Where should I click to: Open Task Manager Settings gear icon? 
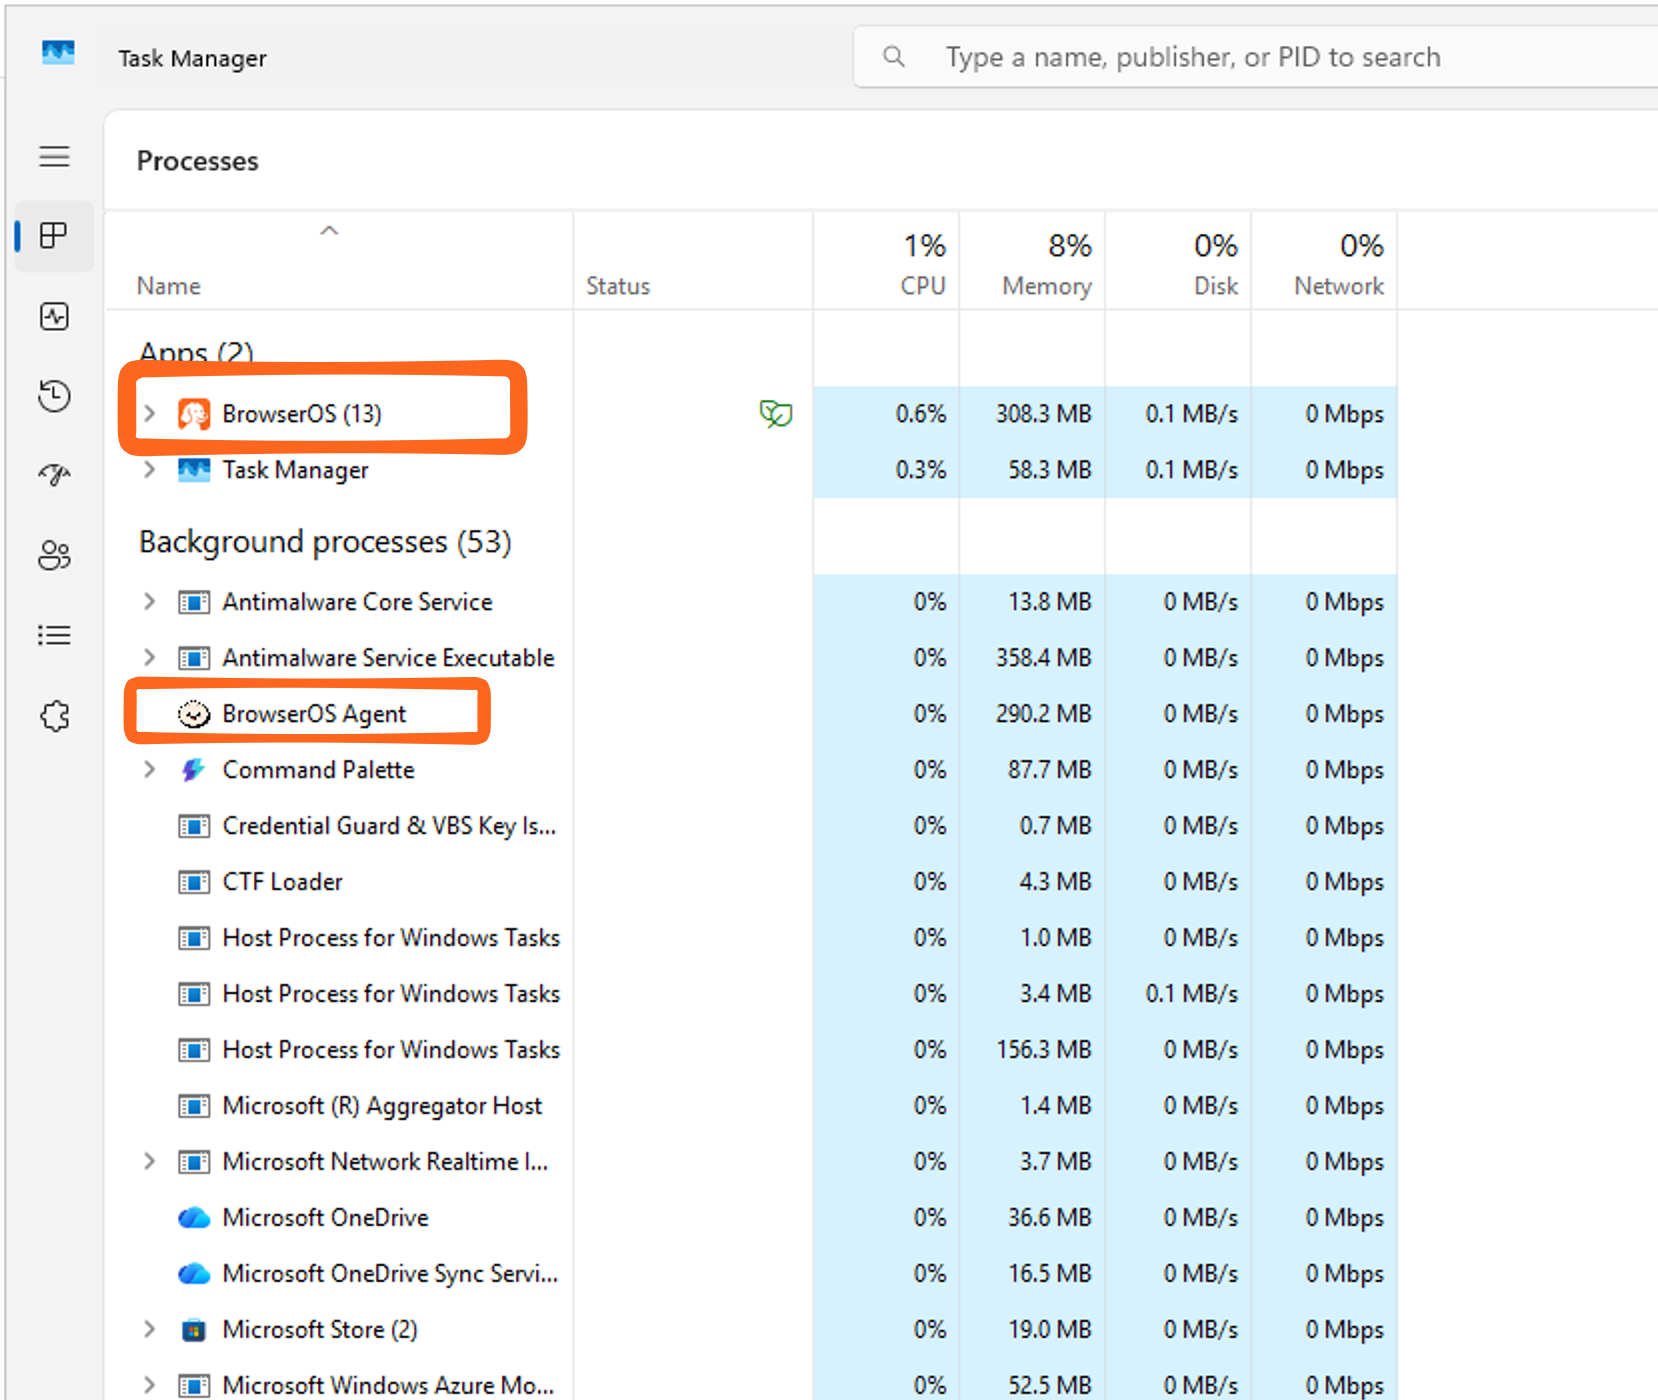(54, 715)
